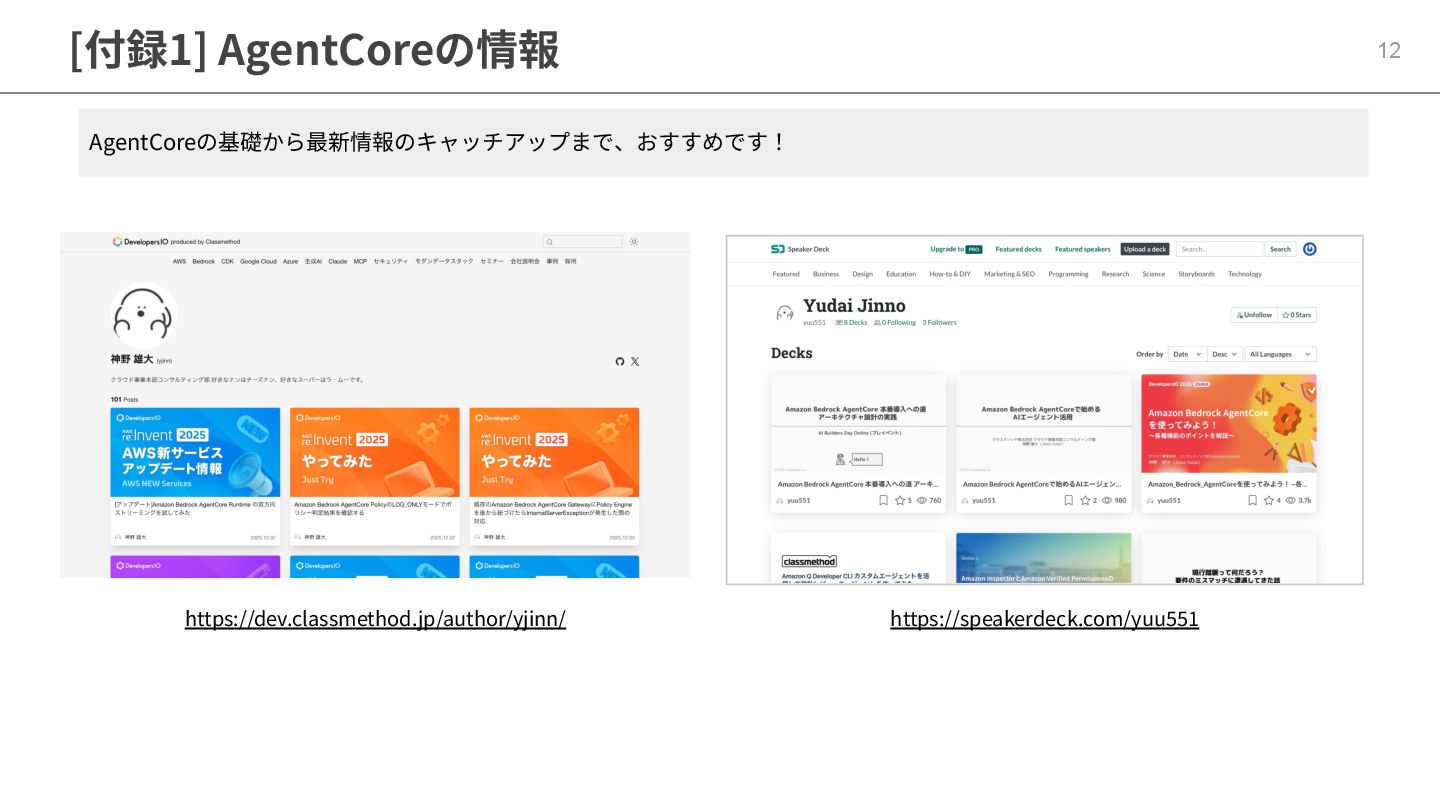Bookmark the deck with 3.7k views

point(1252,500)
